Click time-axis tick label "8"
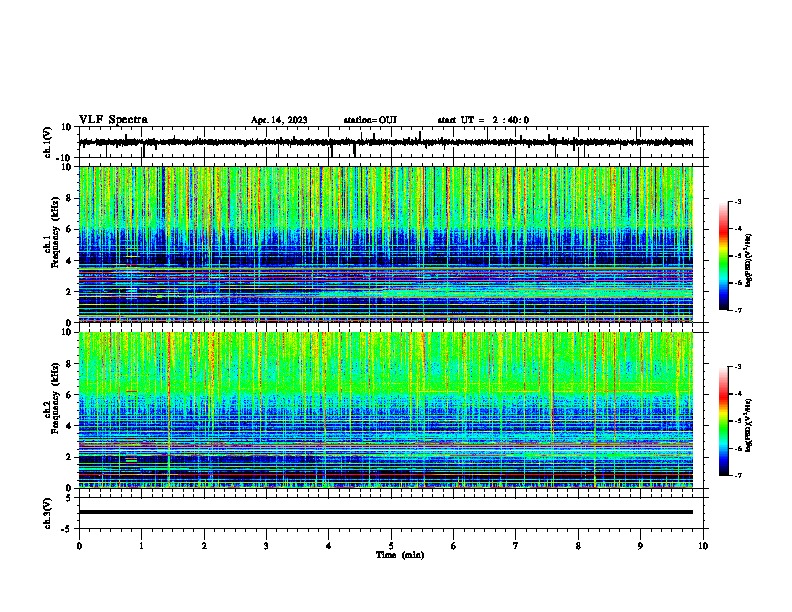792x612 pixels. point(578,546)
